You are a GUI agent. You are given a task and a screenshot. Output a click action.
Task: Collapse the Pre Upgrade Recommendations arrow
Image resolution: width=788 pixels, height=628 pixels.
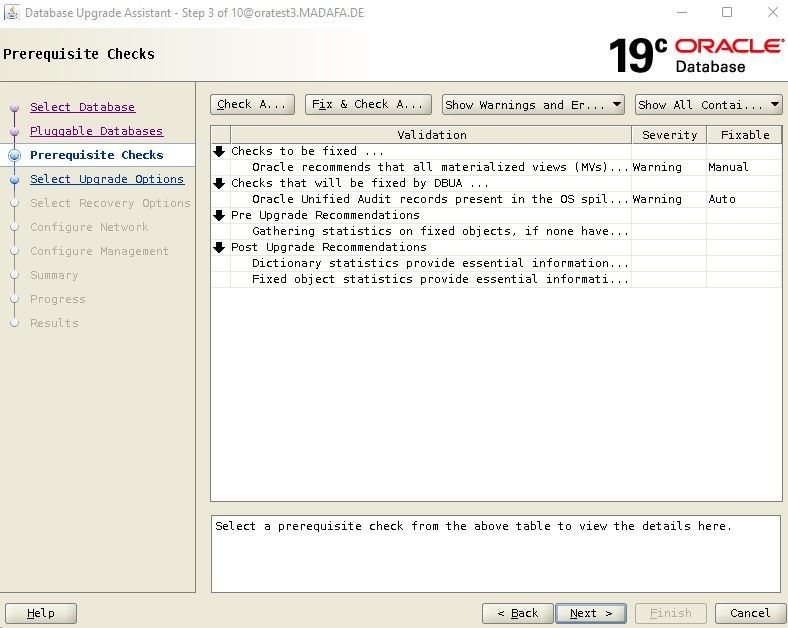click(219, 216)
